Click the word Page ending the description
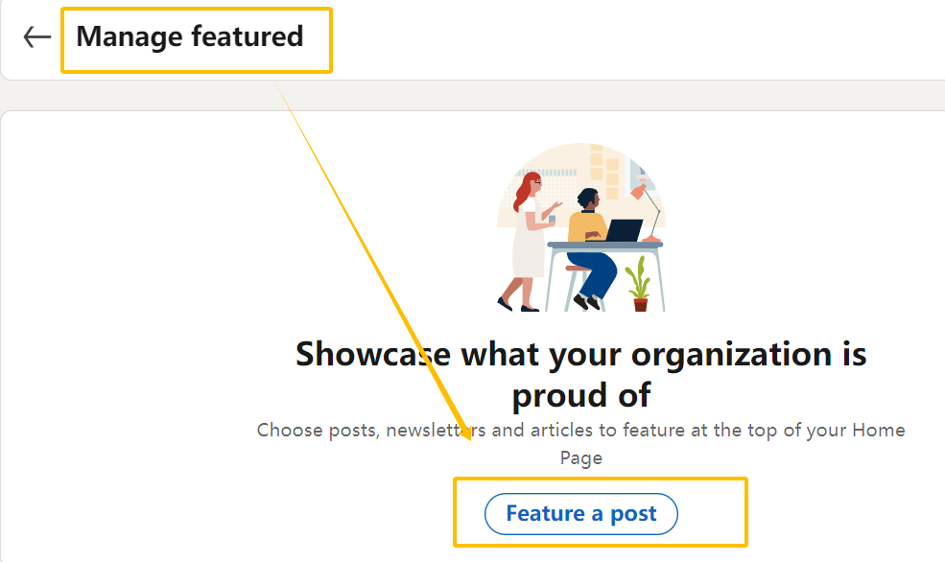Image resolution: width=945 pixels, height=562 pixels. pos(581,458)
